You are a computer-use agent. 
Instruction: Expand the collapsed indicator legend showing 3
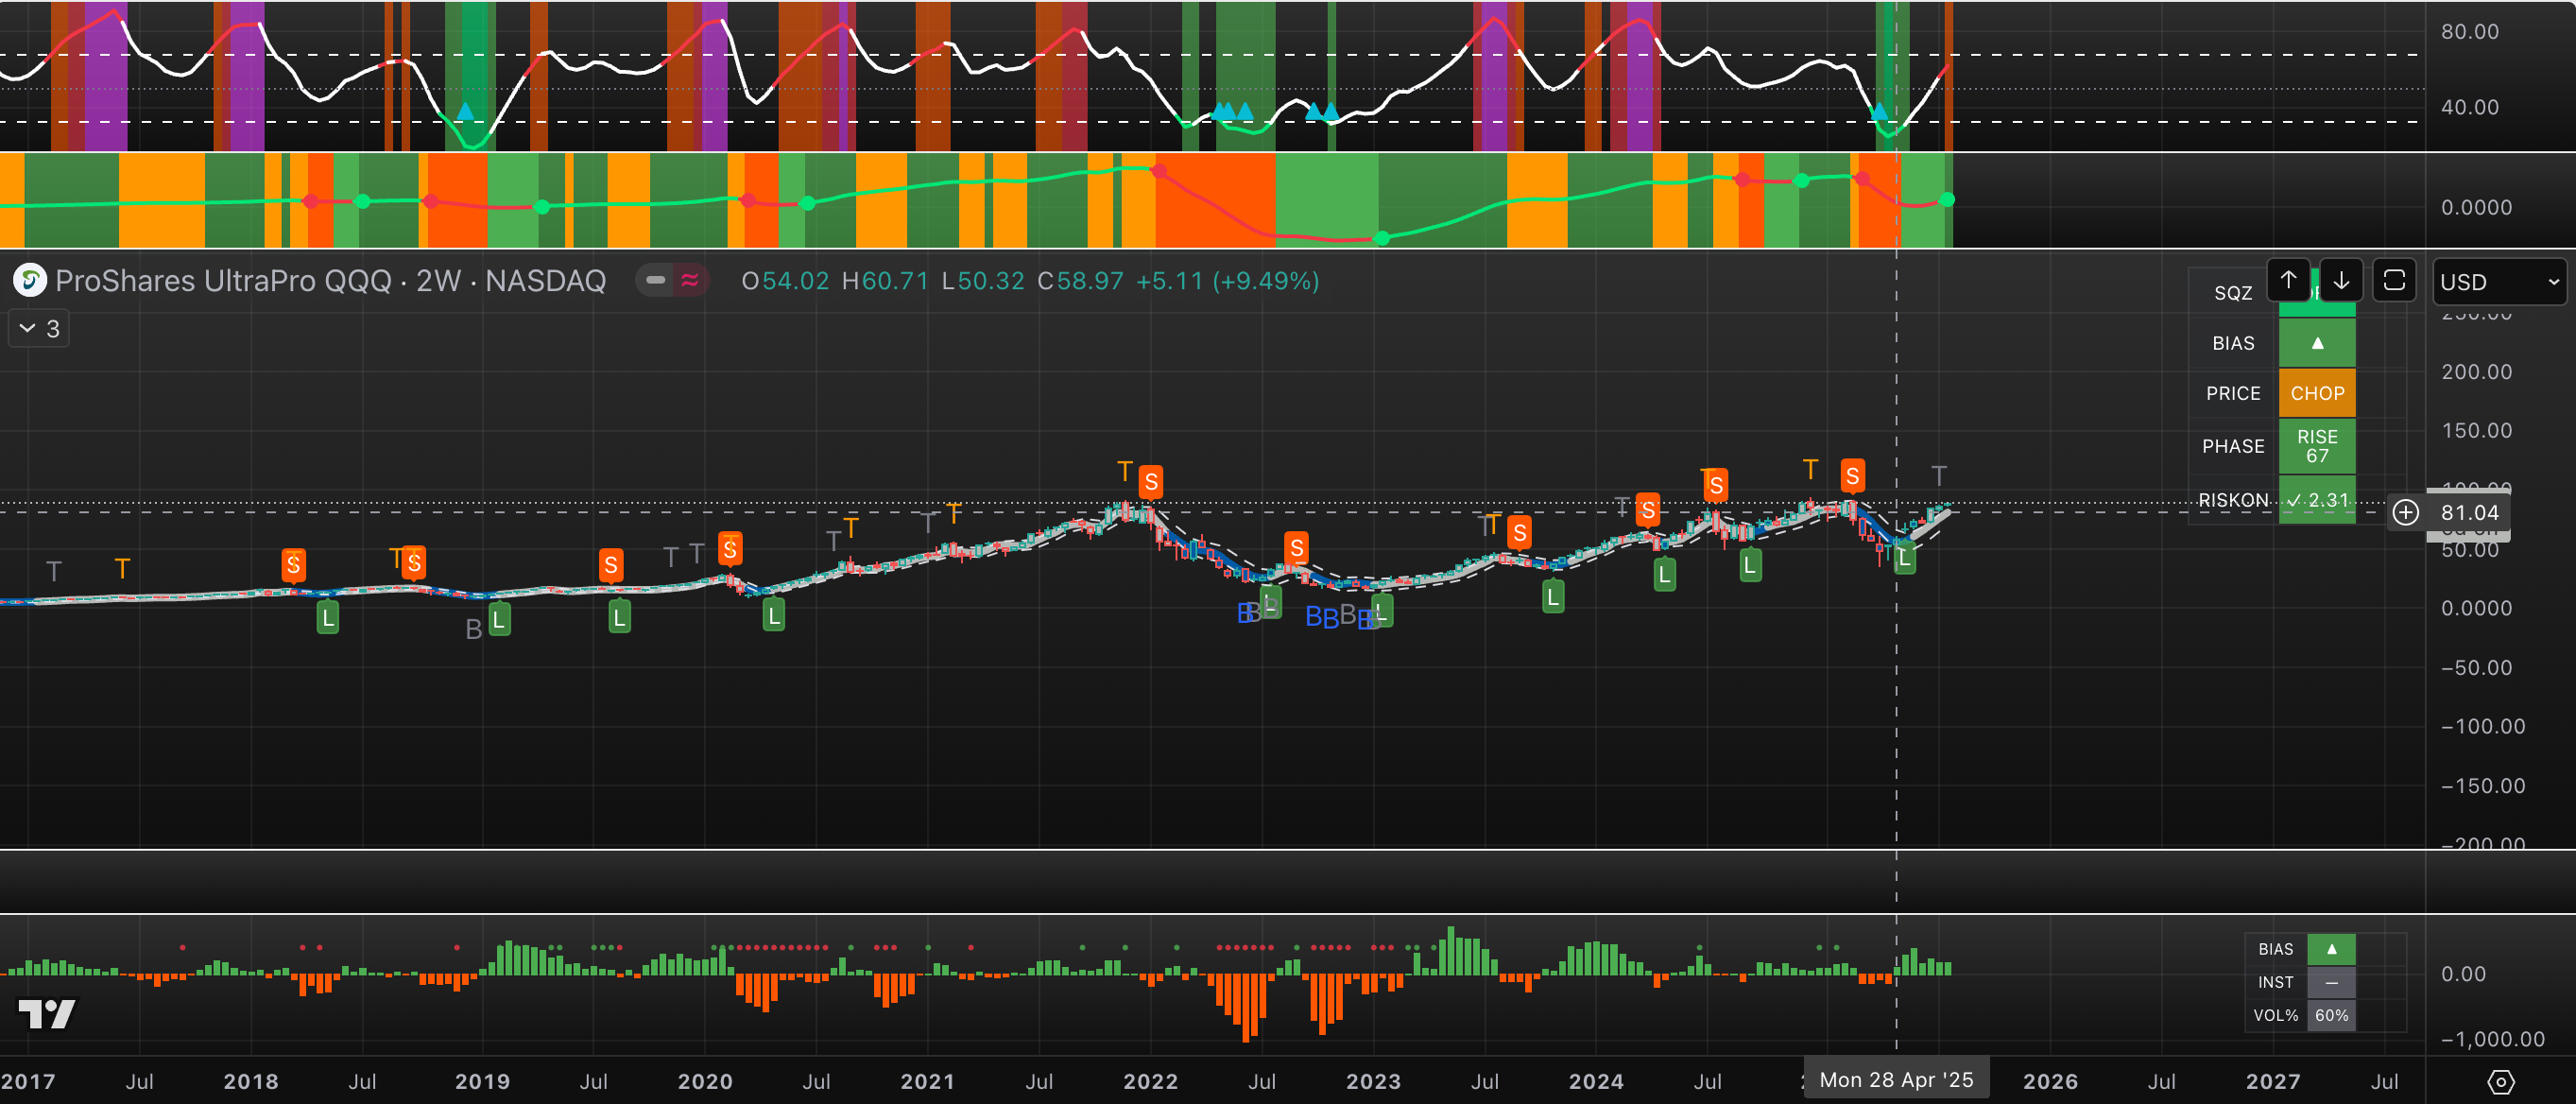(39, 328)
